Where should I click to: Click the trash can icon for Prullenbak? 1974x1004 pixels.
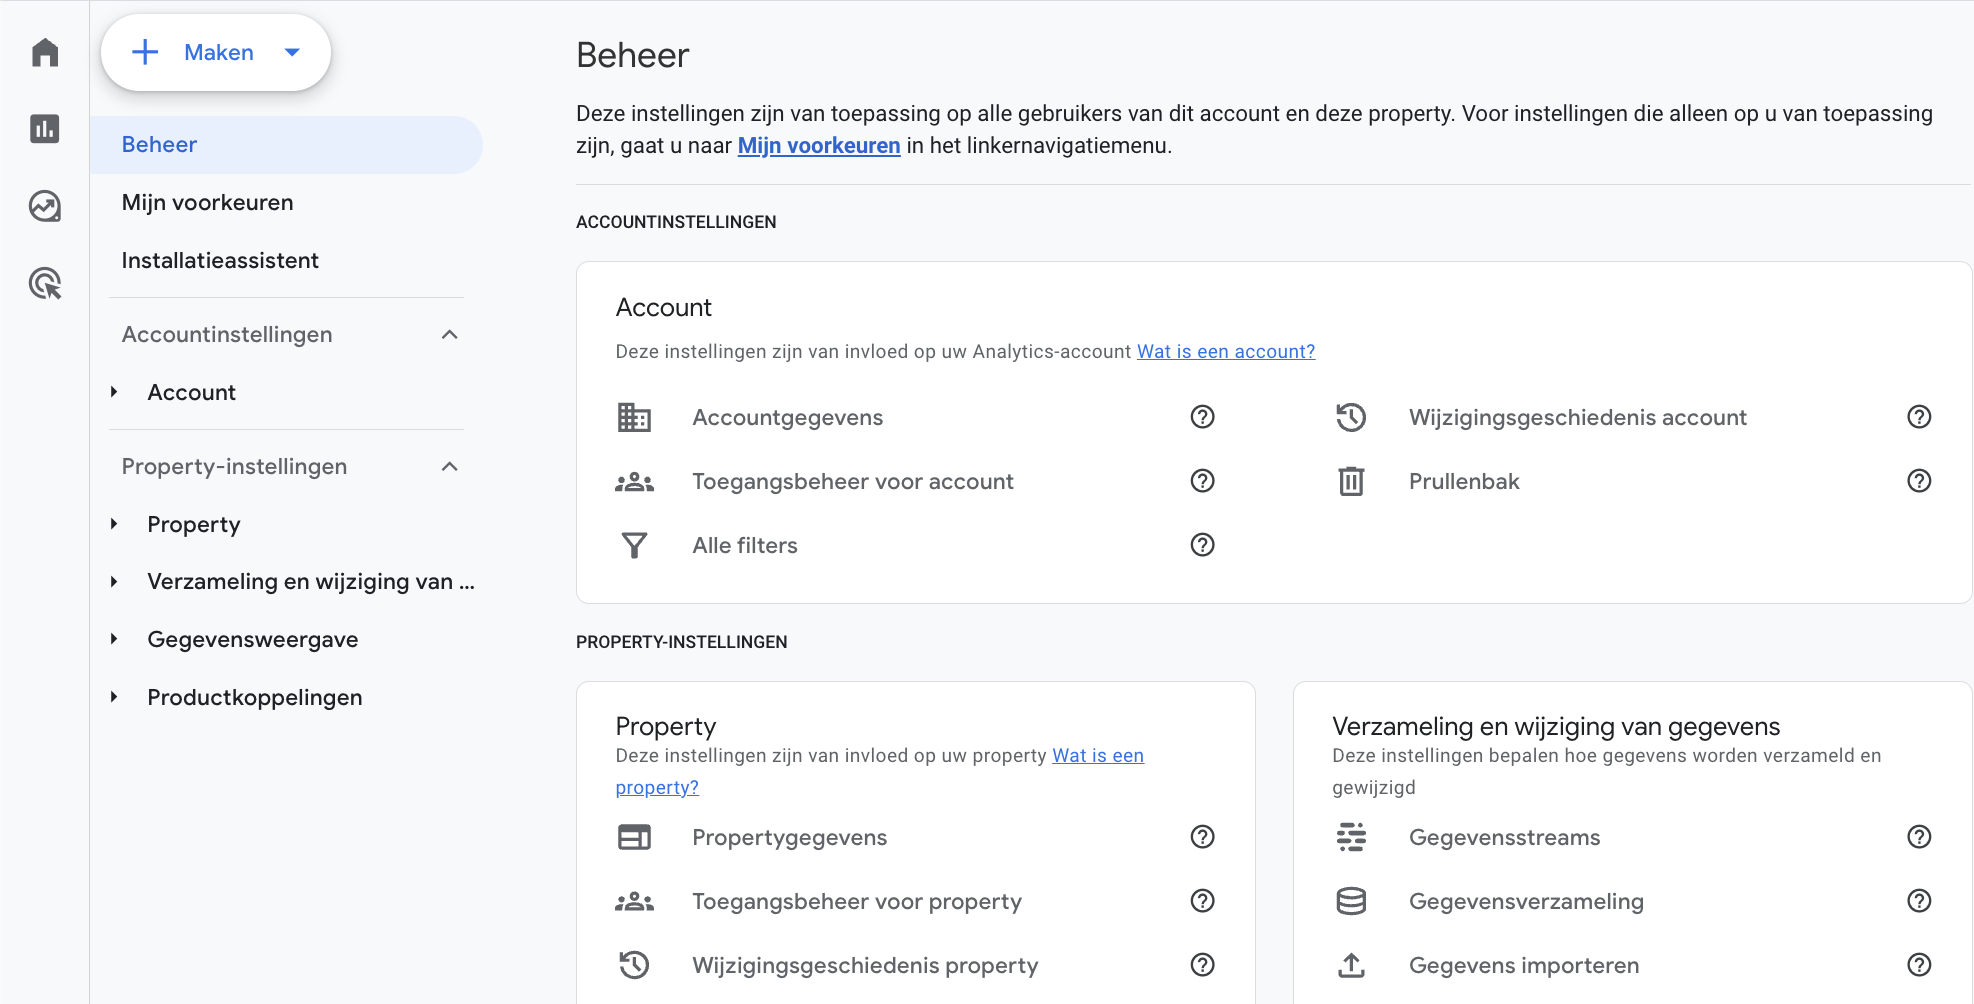click(1351, 481)
